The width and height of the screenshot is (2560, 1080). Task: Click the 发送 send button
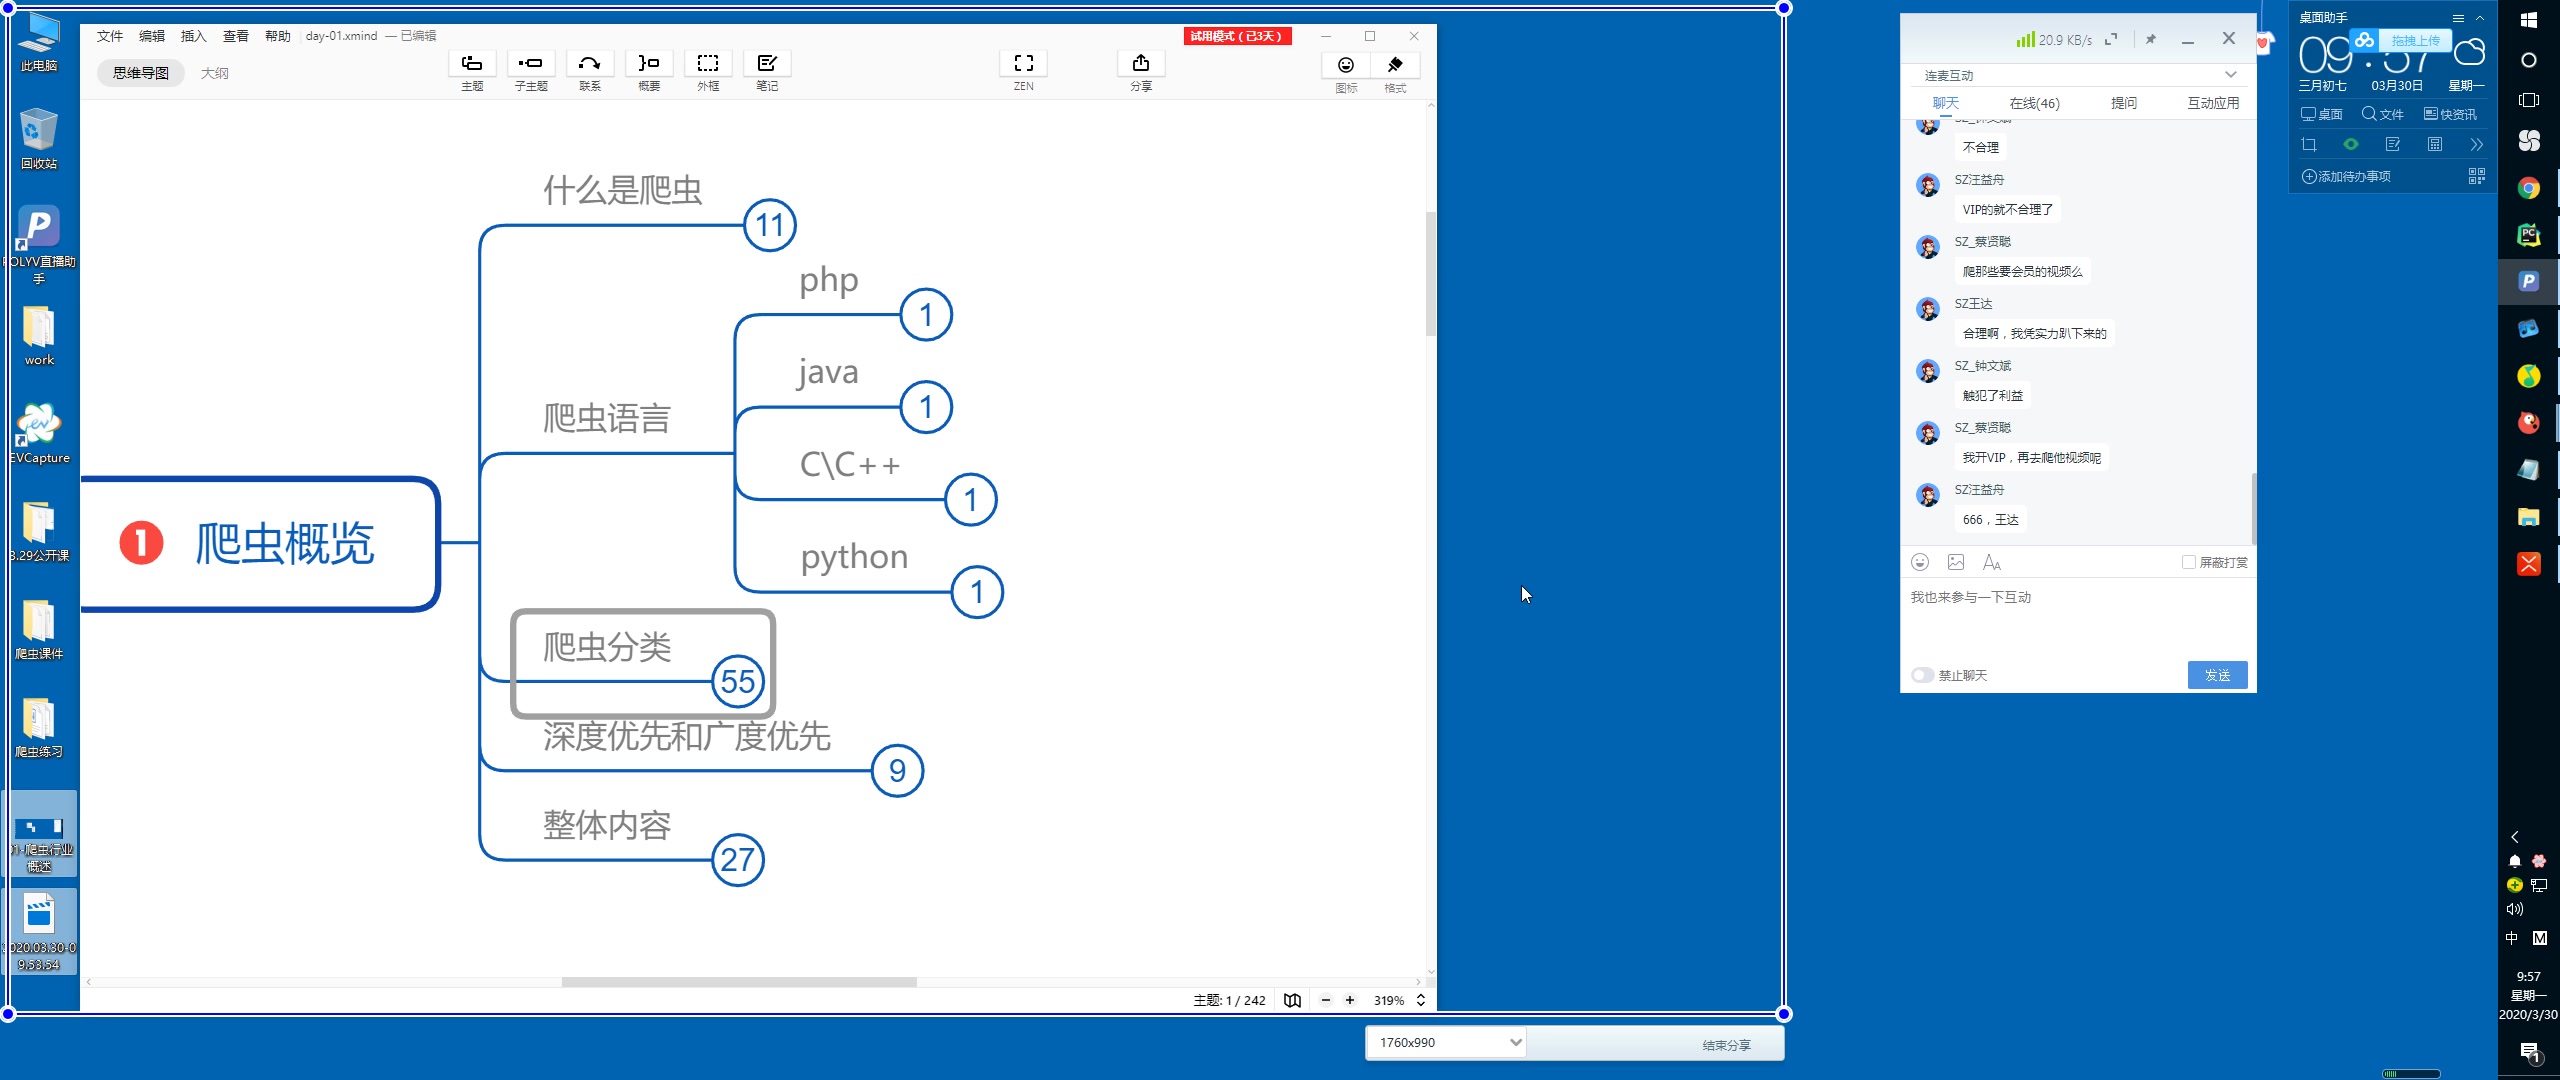pyautogui.click(x=2216, y=675)
